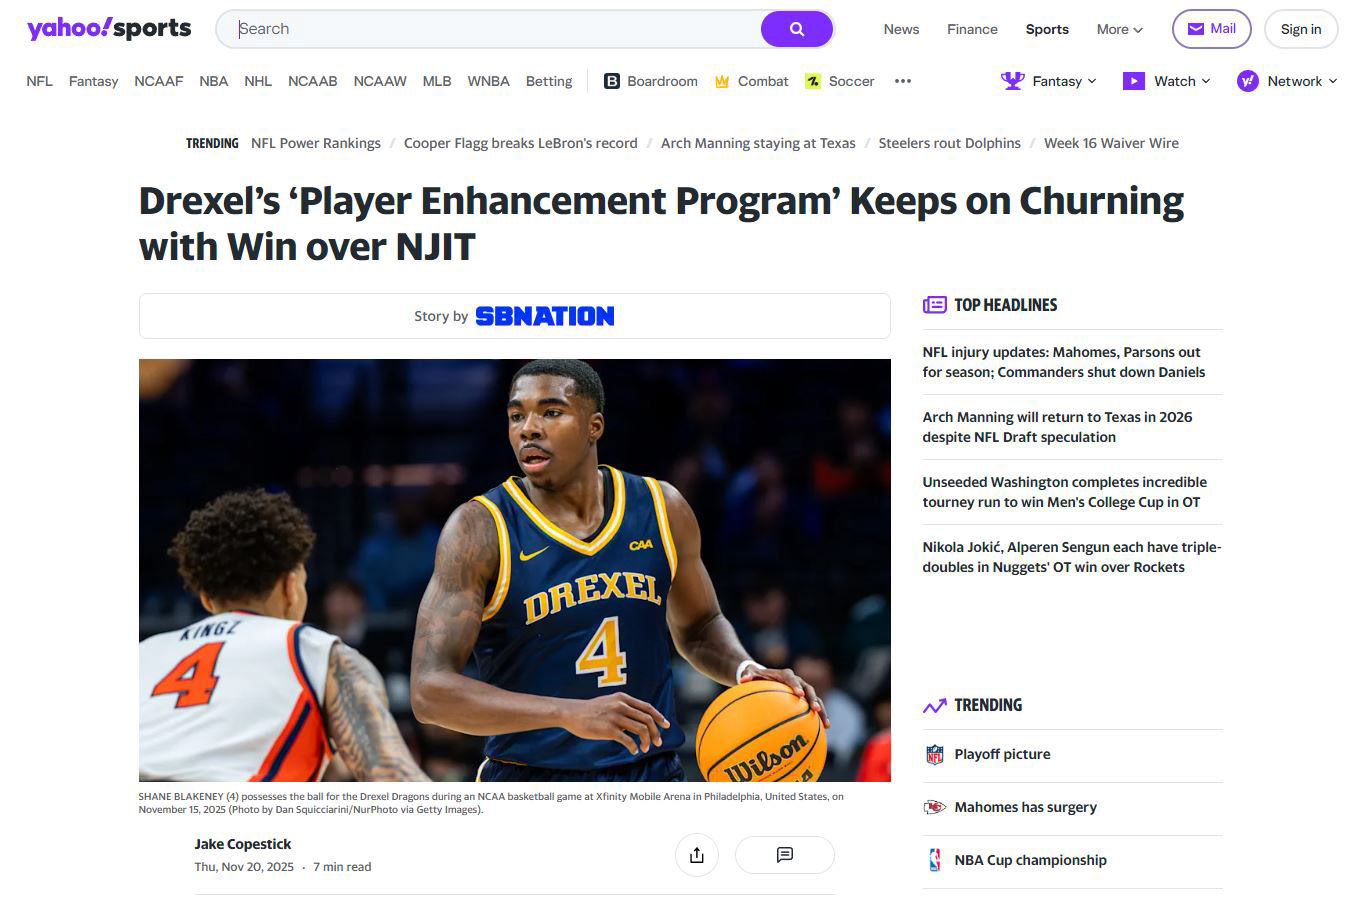Open comments with speech bubble button
Image resolution: width=1368 pixels, height=899 pixels.
click(785, 855)
